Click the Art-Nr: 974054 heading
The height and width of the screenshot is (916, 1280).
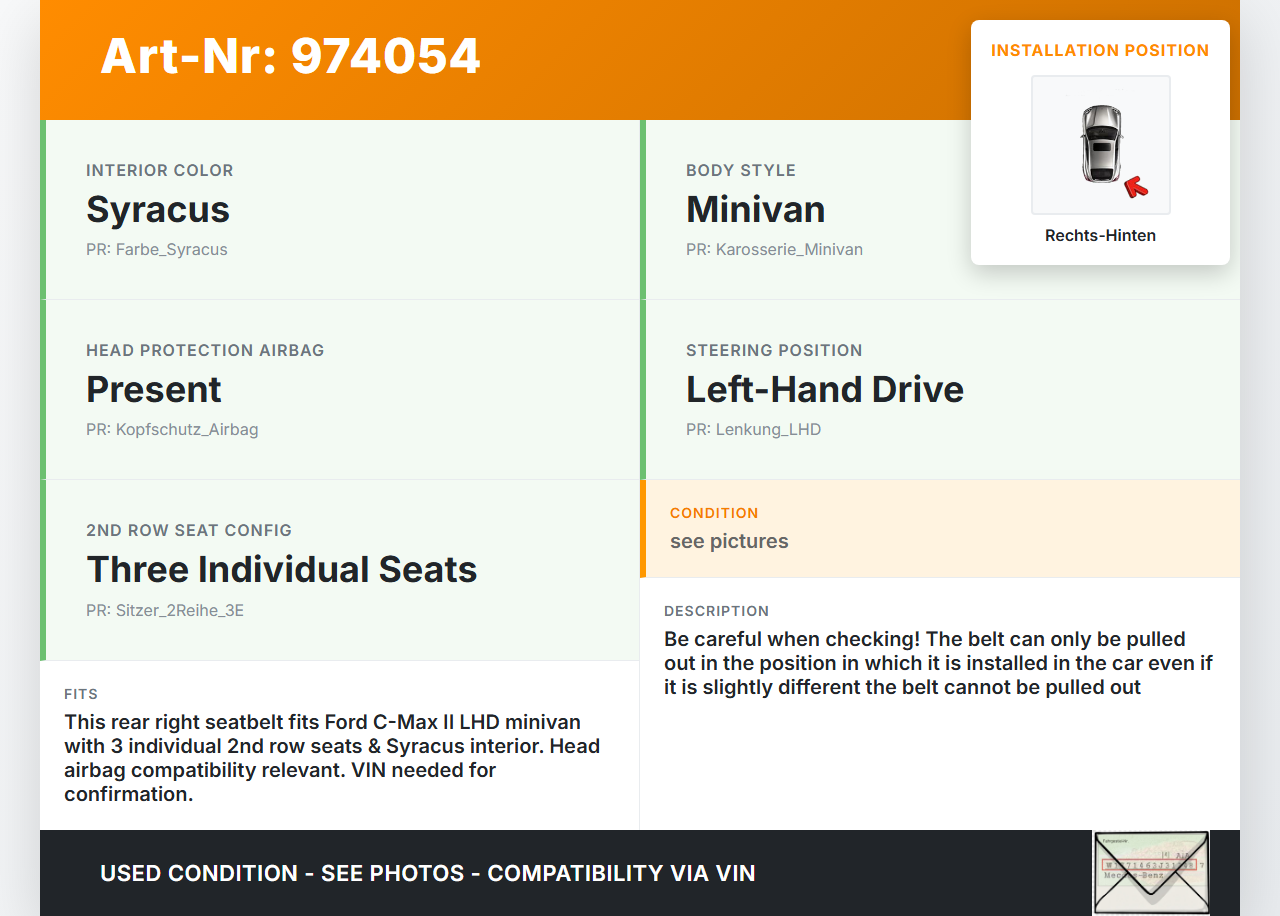click(x=290, y=56)
